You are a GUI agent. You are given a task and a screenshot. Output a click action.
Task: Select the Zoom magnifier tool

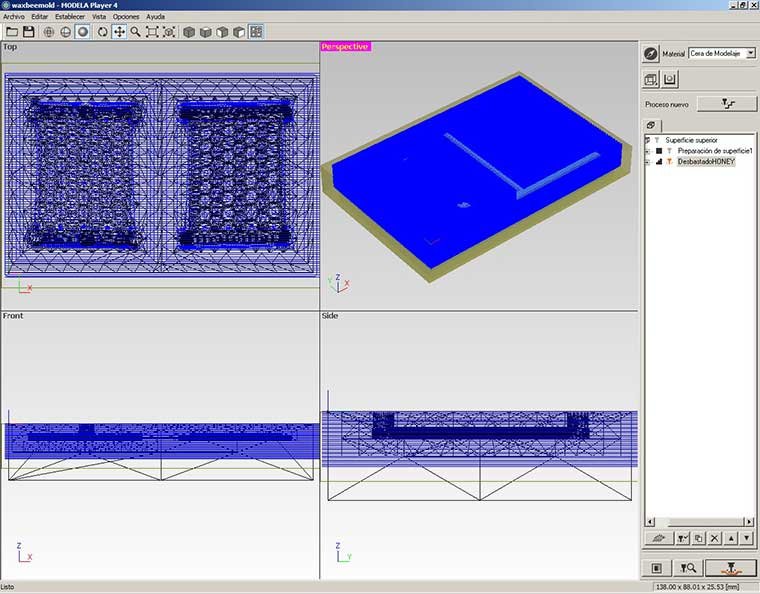[135, 32]
